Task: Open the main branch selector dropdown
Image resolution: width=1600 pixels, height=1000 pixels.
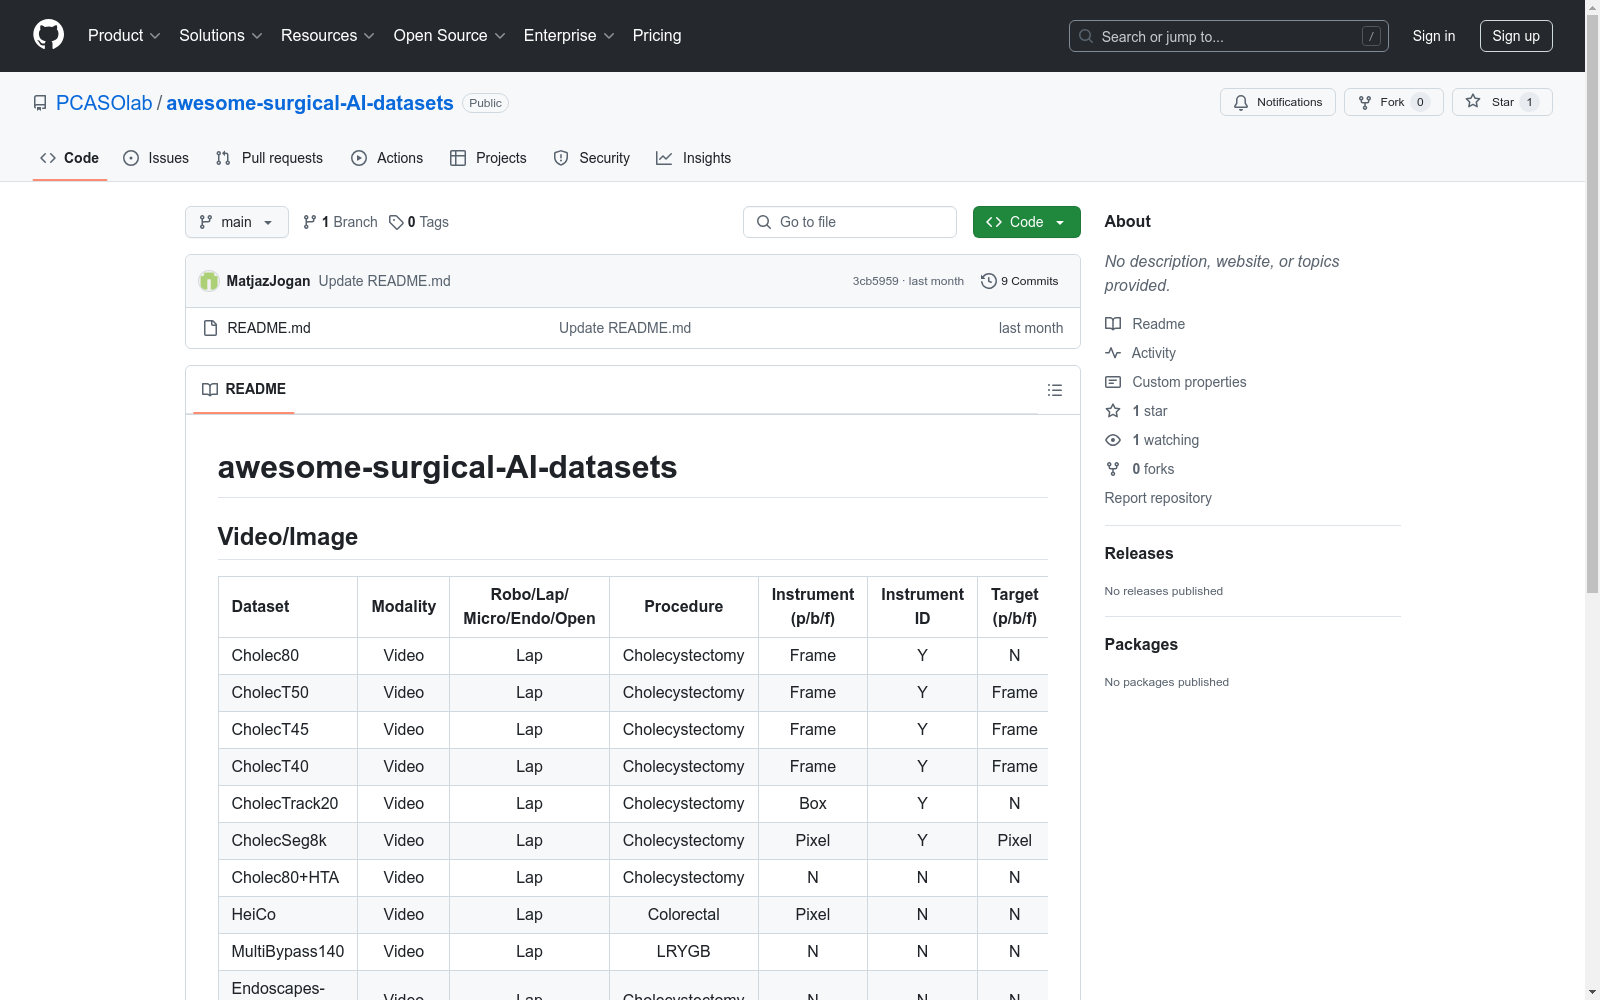Action: click(237, 222)
